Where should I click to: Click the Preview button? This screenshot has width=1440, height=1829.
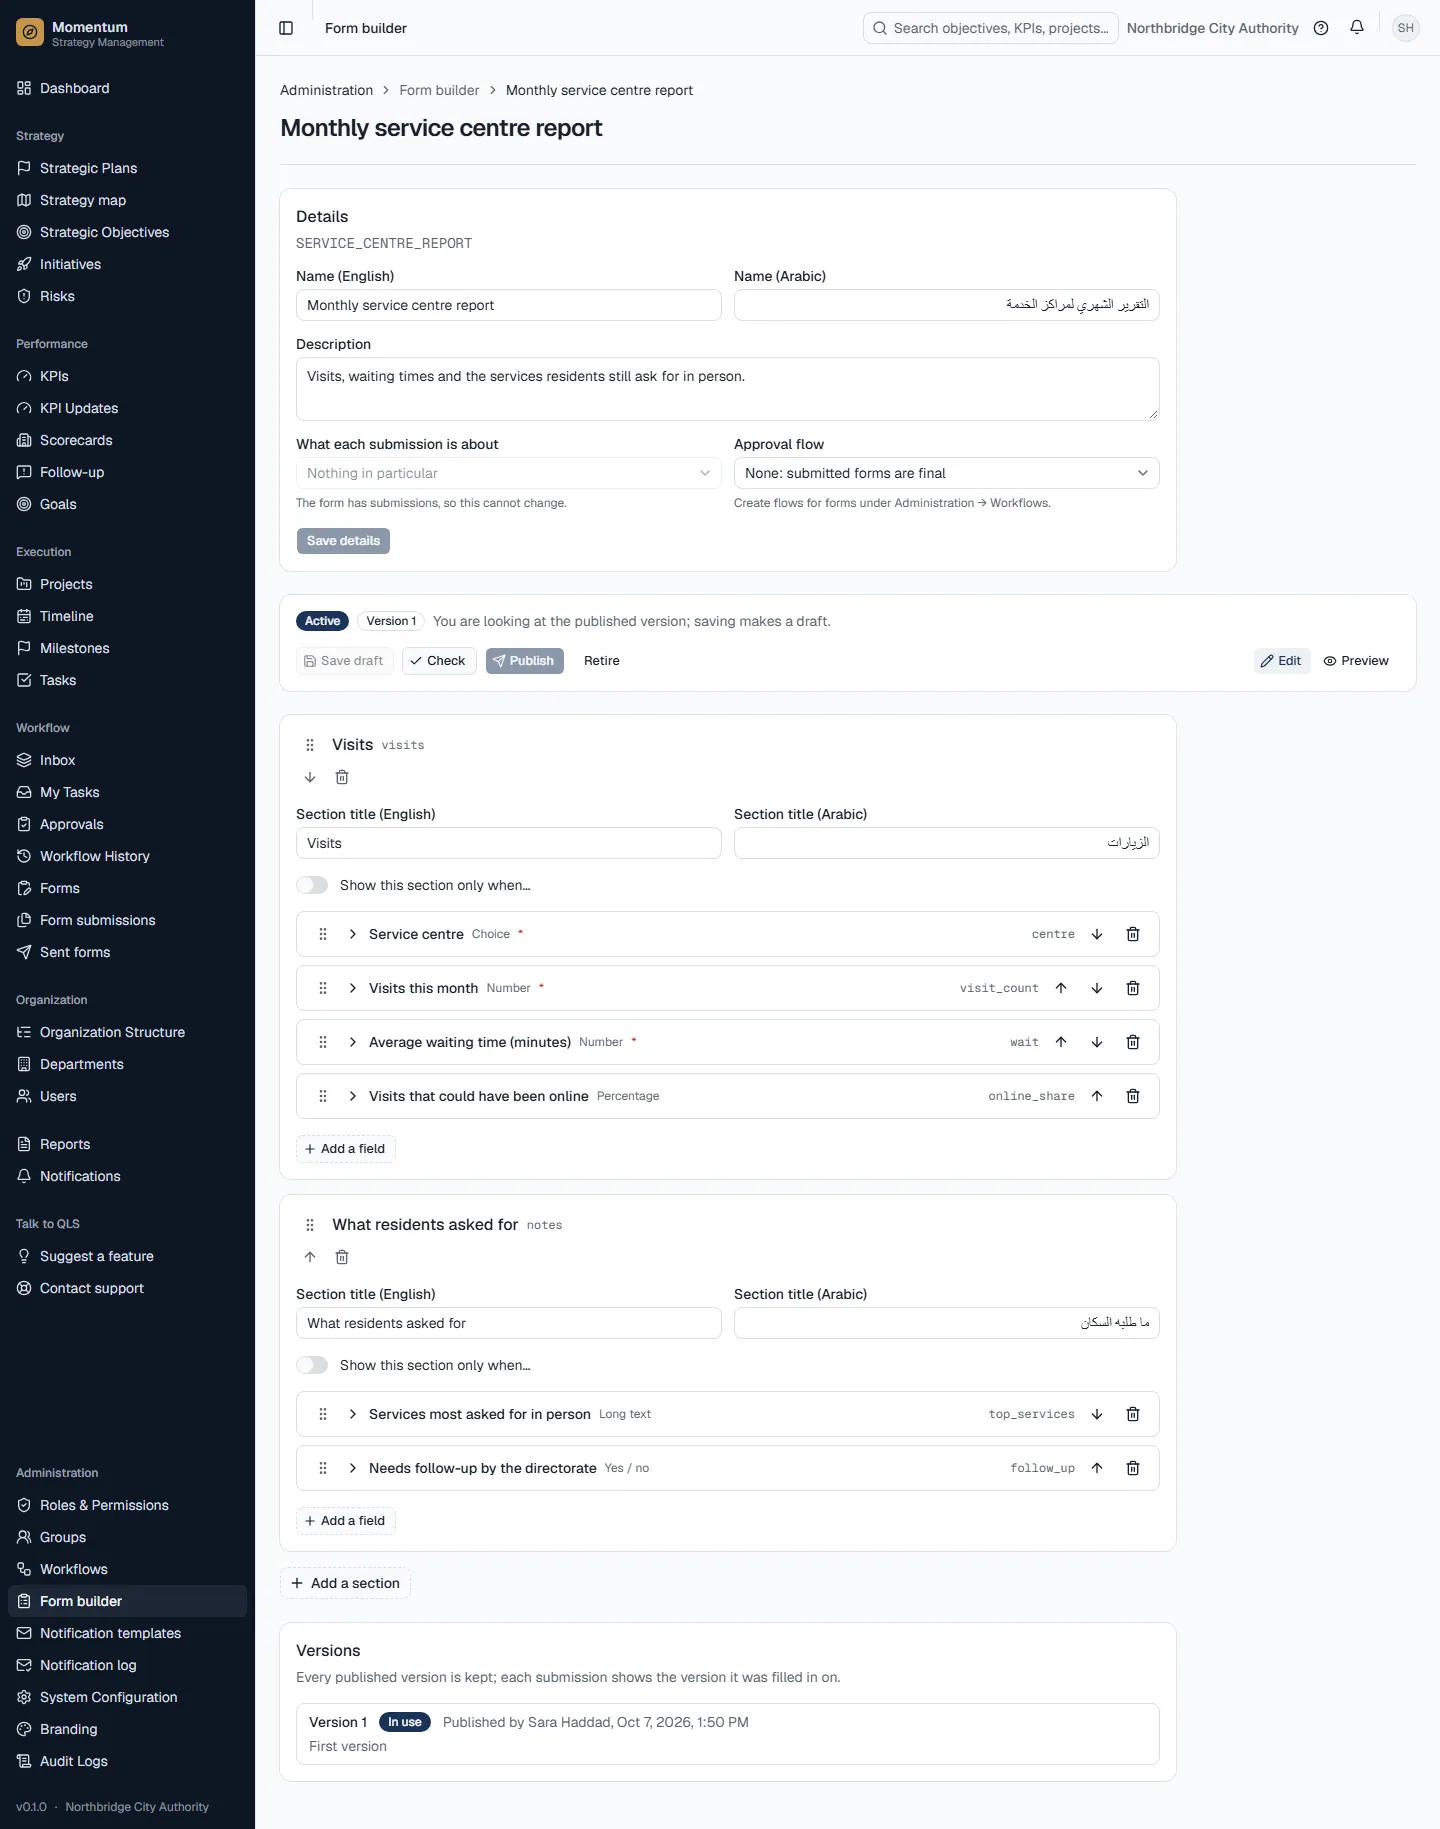tap(1356, 661)
